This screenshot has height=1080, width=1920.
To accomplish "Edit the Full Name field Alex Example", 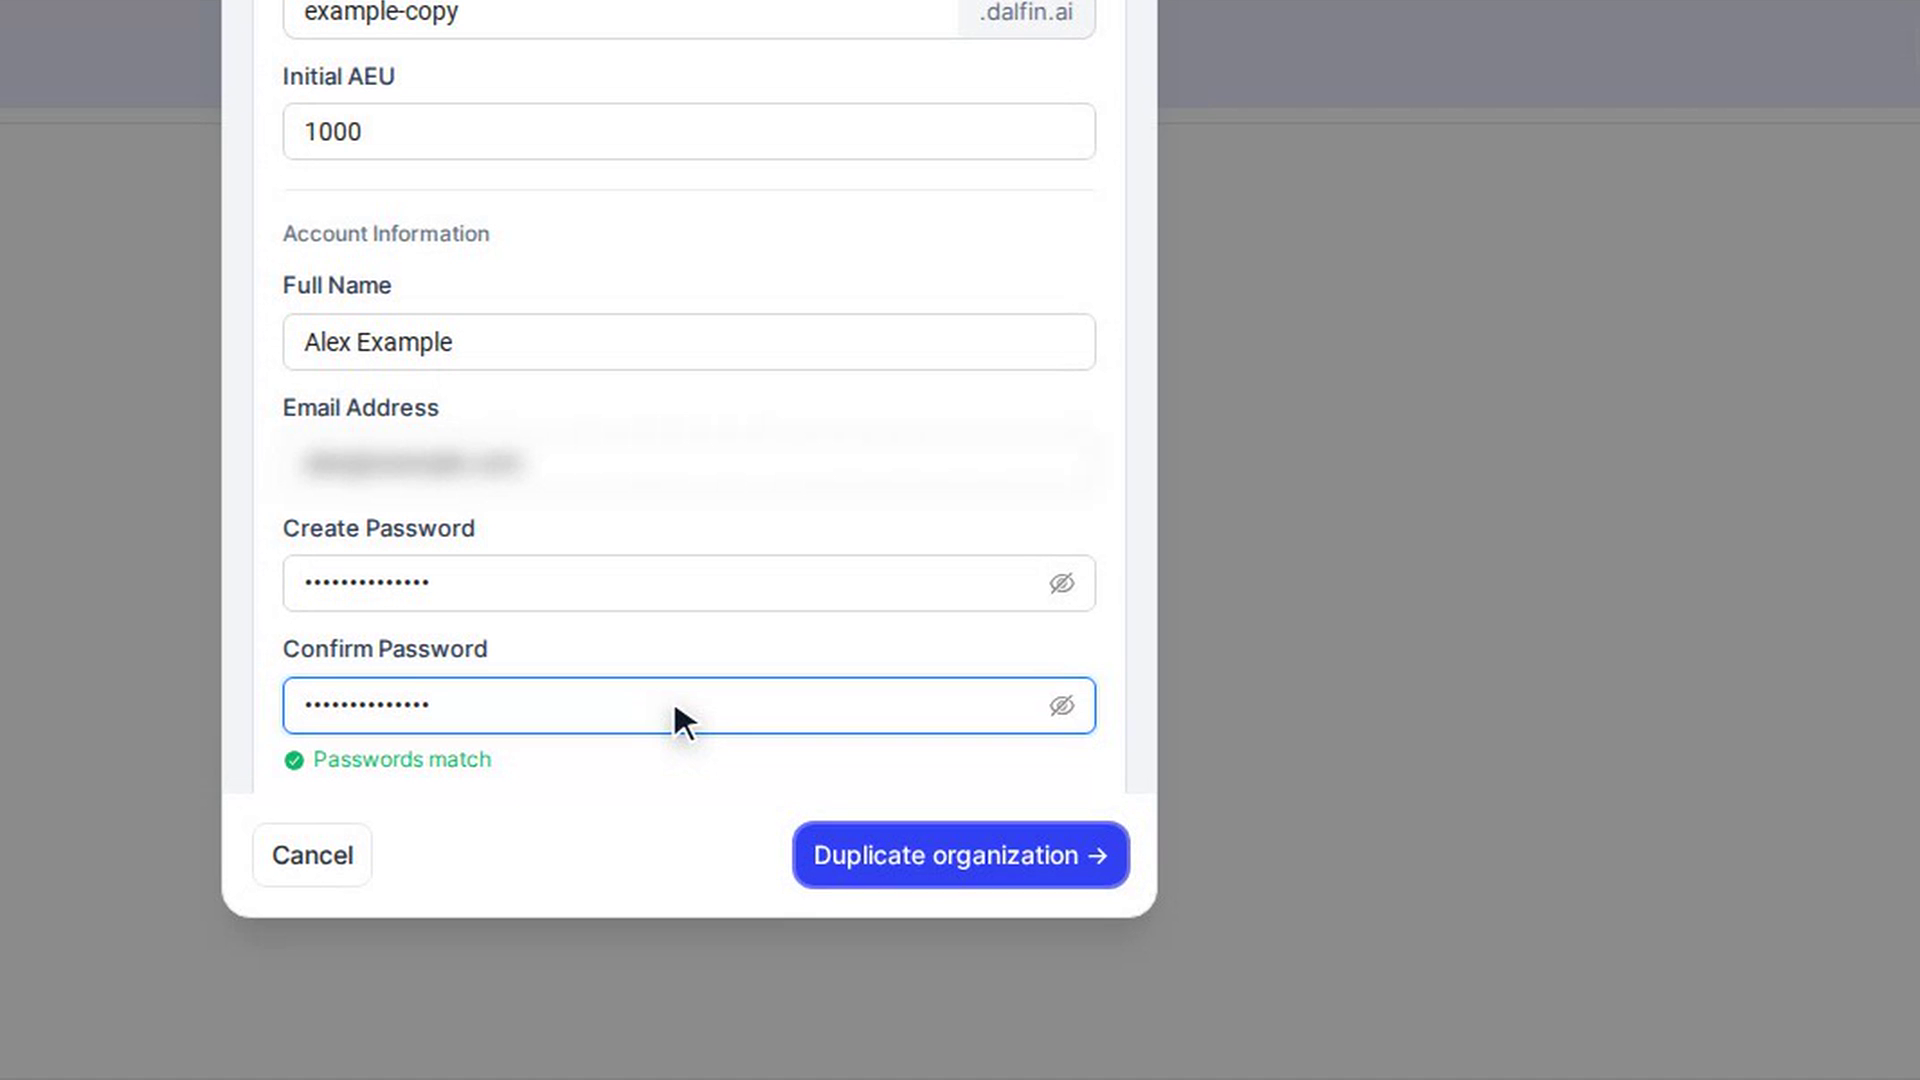I will click(689, 342).
